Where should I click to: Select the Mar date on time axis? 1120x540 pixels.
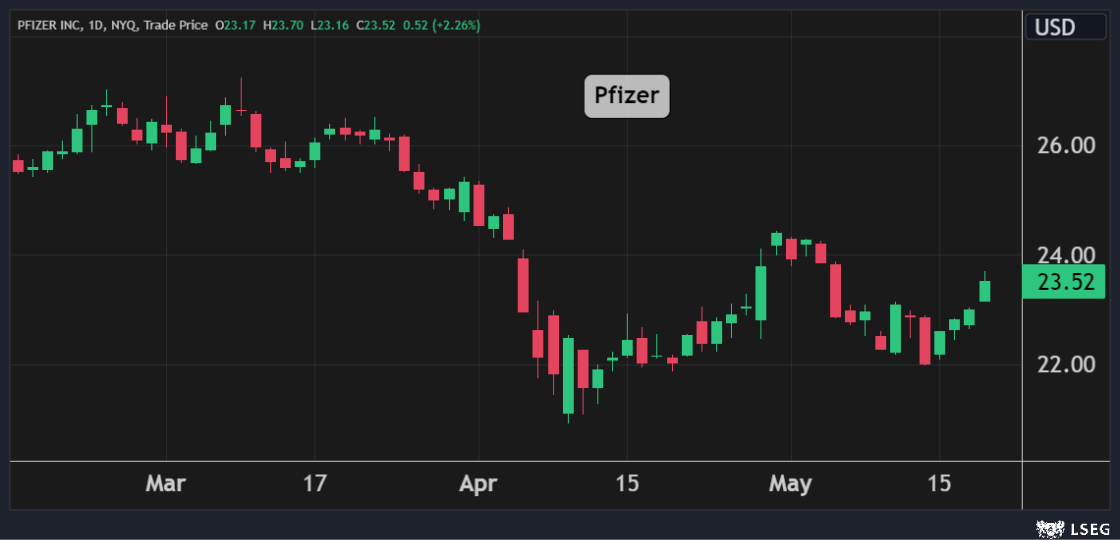tap(165, 484)
